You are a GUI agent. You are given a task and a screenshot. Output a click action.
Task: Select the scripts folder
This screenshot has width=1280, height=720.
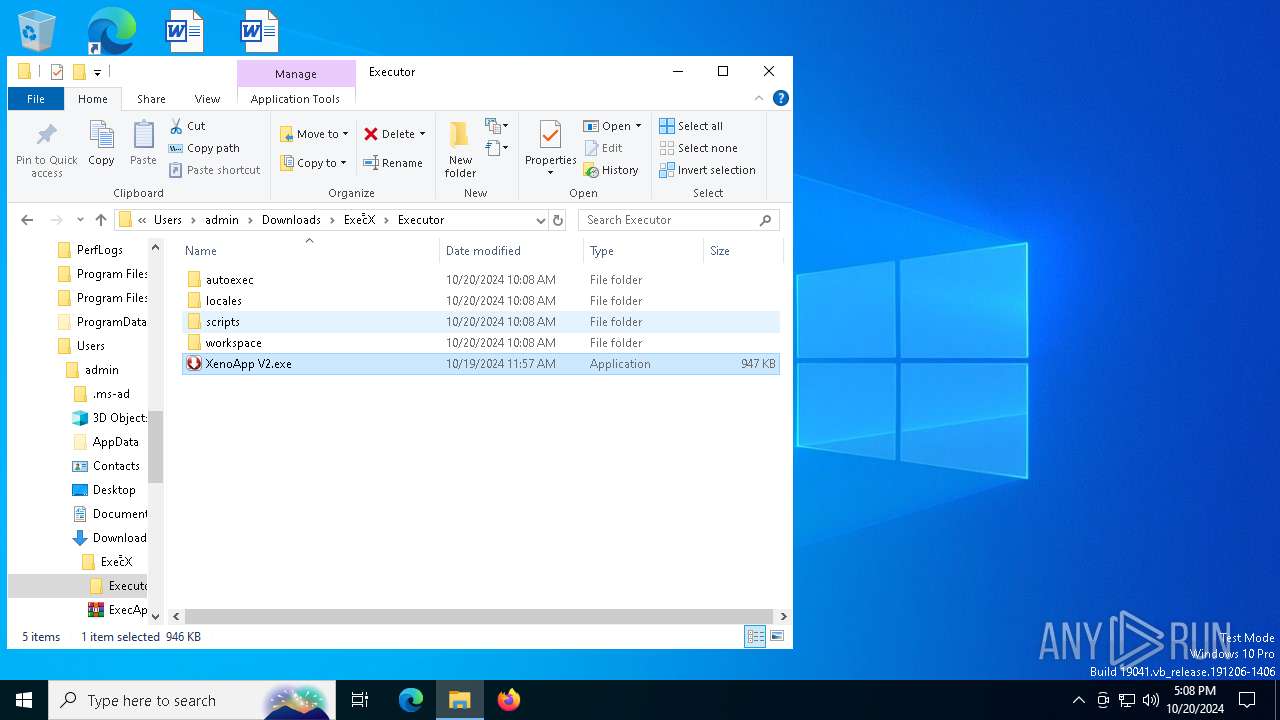click(223, 322)
